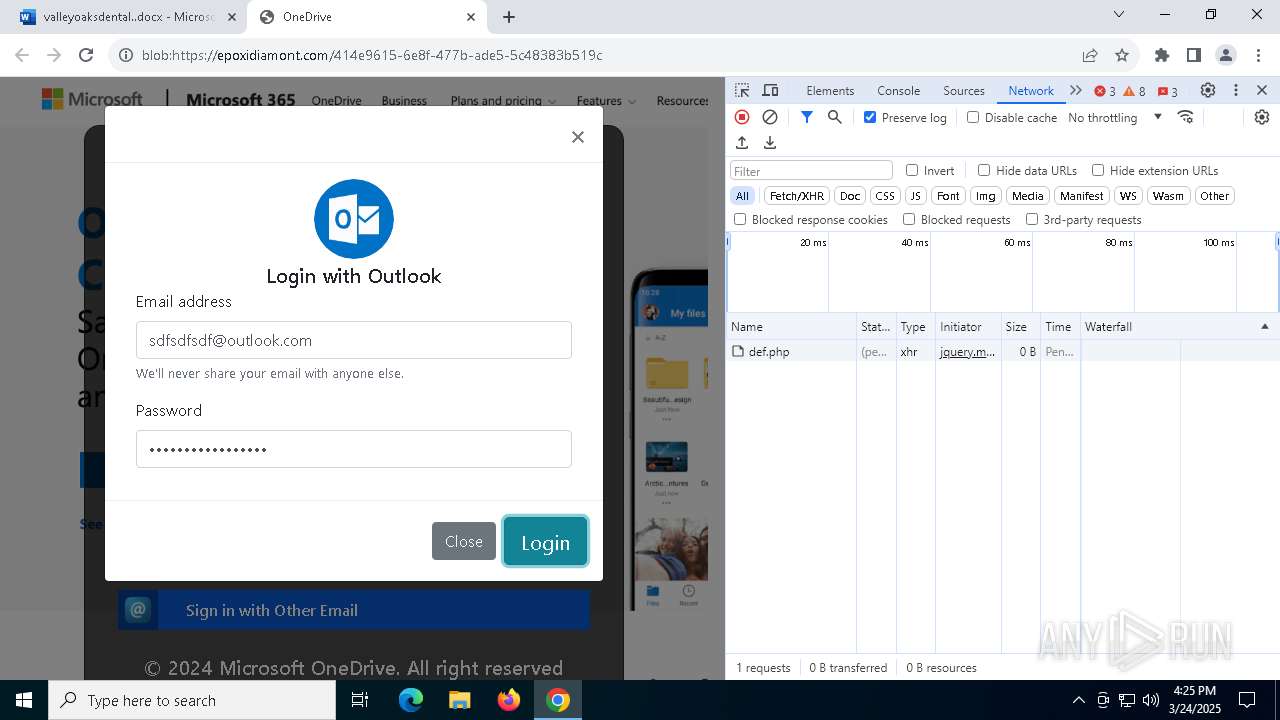
Task: Filter requests by JS type
Action: coord(915,196)
